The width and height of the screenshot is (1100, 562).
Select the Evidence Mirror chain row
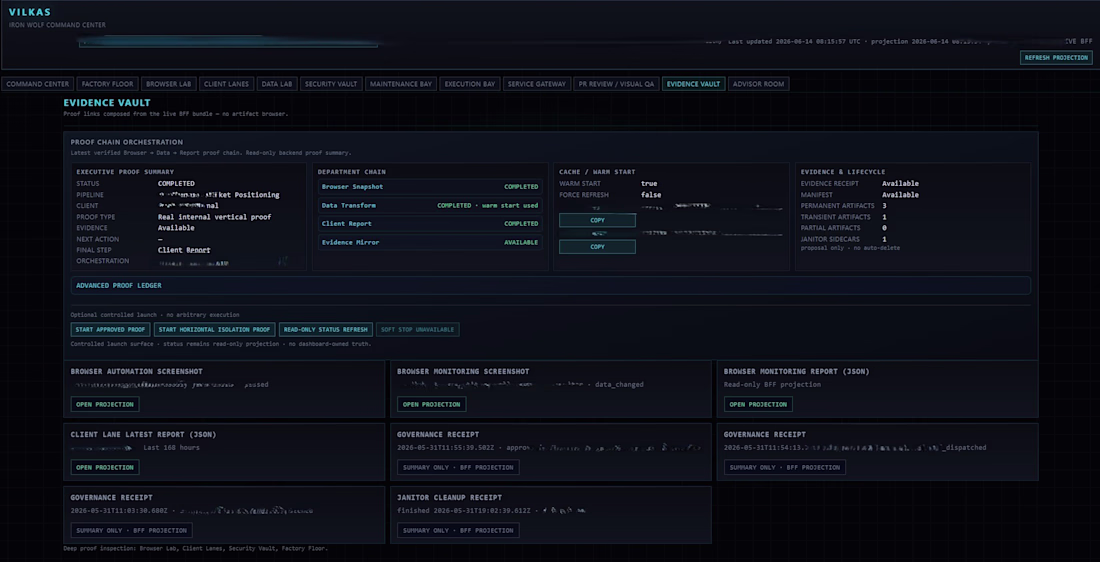point(430,242)
